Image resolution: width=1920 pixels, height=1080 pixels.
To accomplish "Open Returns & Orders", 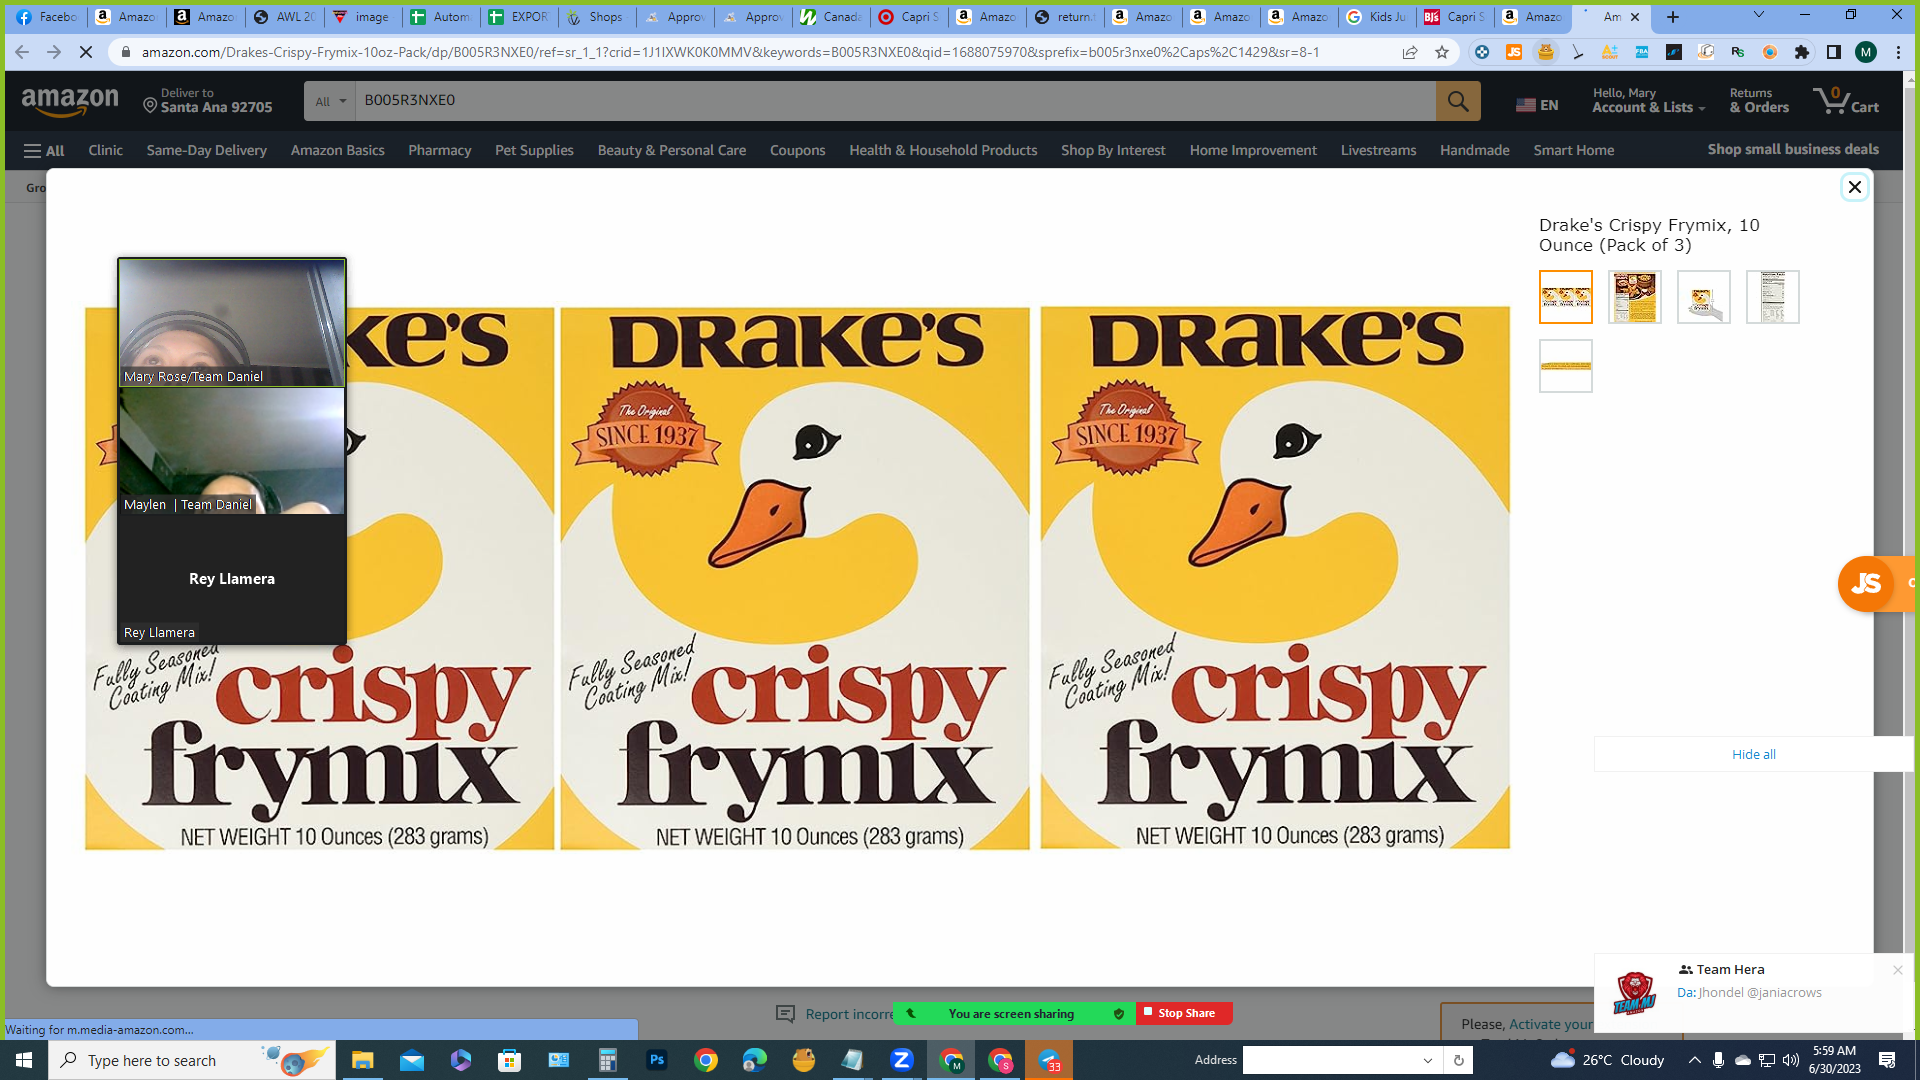I will pyautogui.click(x=1759, y=100).
